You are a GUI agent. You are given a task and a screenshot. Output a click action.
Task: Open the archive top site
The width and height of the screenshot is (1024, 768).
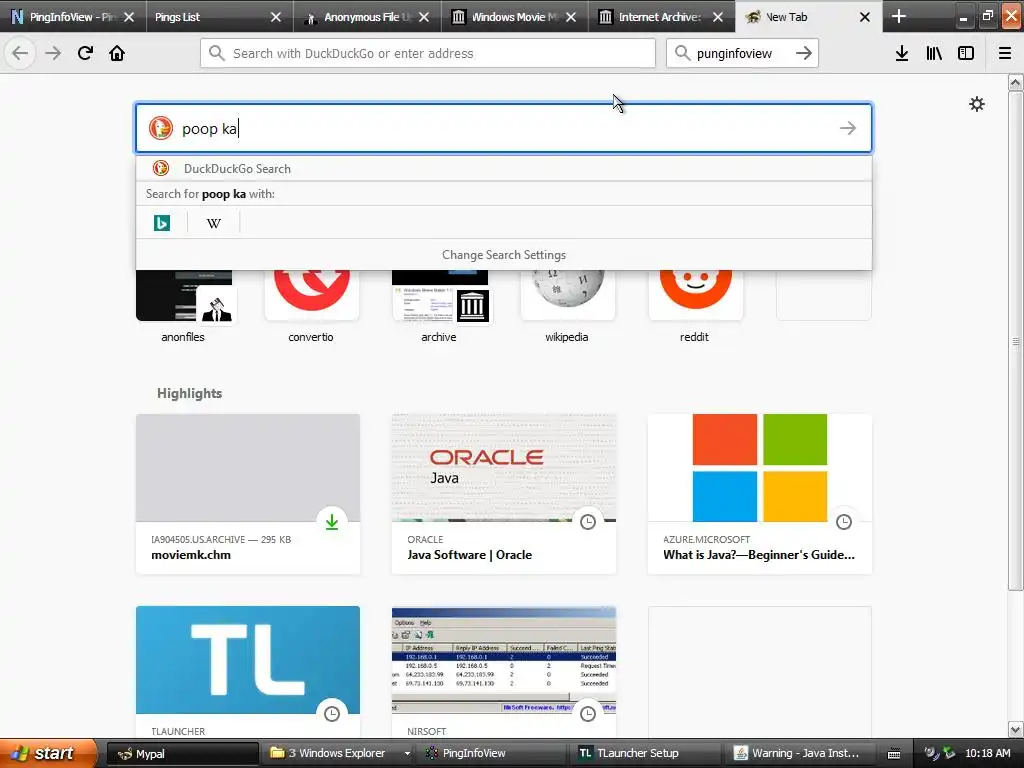(440, 307)
